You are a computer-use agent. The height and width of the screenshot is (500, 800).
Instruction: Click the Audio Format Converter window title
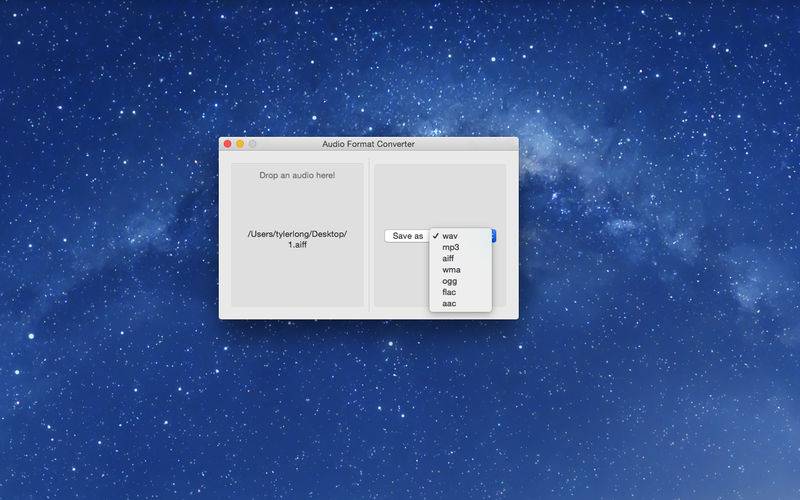368,144
